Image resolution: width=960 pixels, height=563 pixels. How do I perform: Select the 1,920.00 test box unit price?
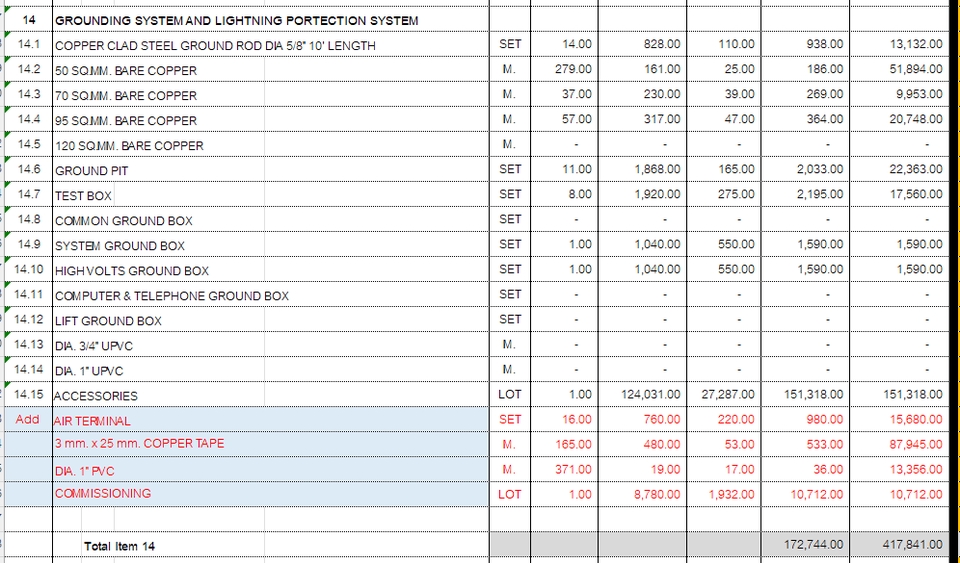(x=642, y=195)
